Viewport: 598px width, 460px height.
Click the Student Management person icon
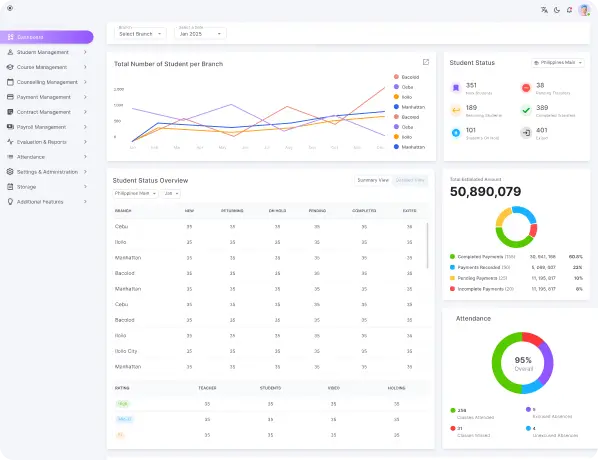[x=10, y=52]
